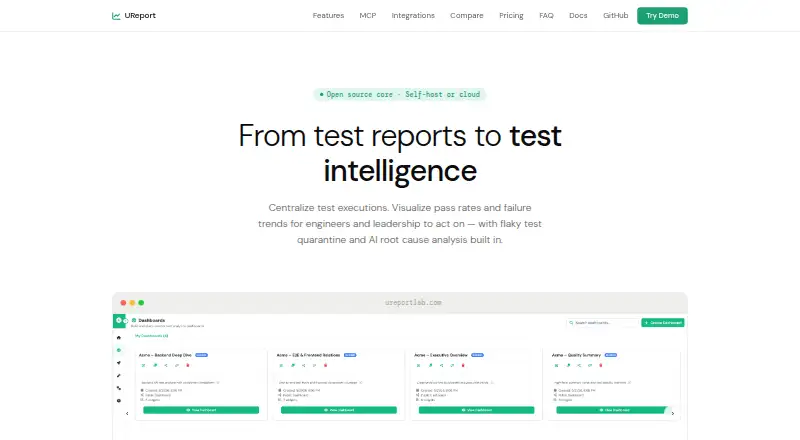View the E2E & Frontend dashboard
The height and width of the screenshot is (440, 800).
click(339, 410)
